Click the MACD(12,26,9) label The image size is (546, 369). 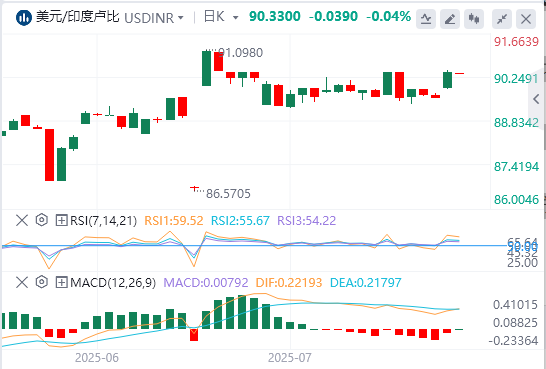coord(113,283)
